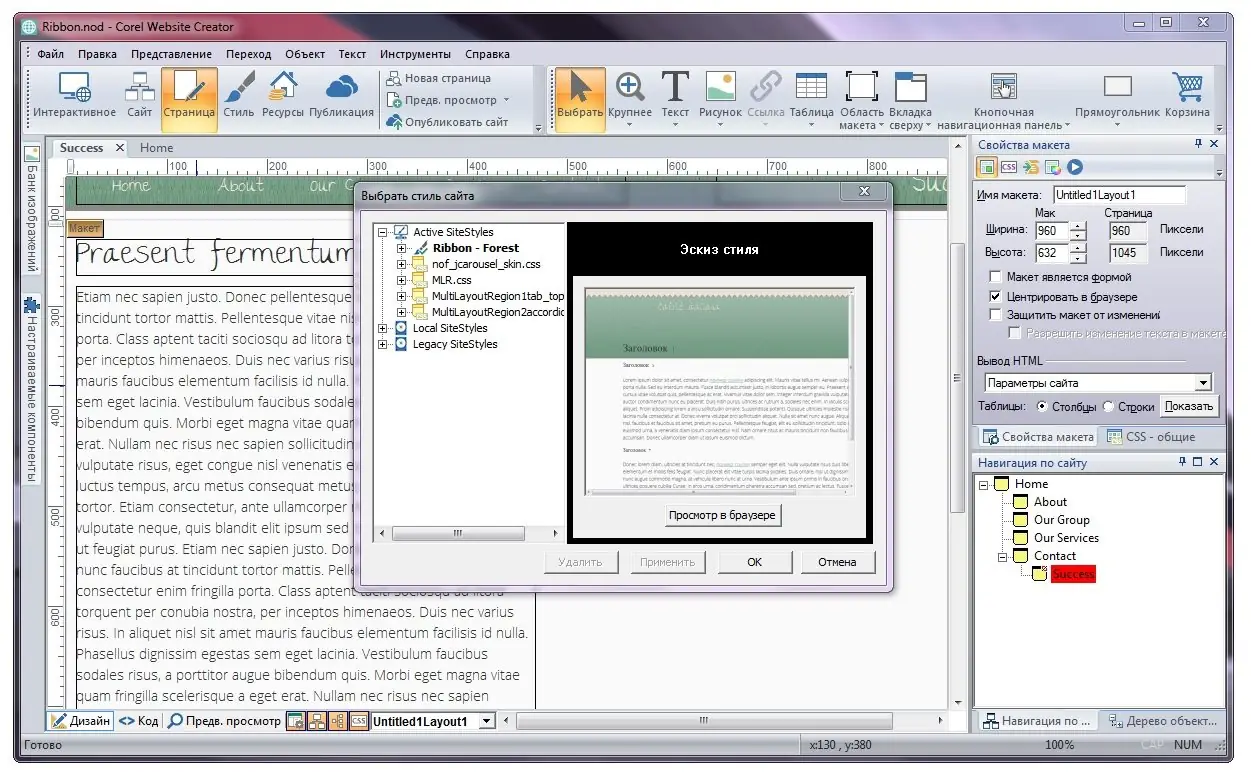Select the Страница view icon

(189, 97)
